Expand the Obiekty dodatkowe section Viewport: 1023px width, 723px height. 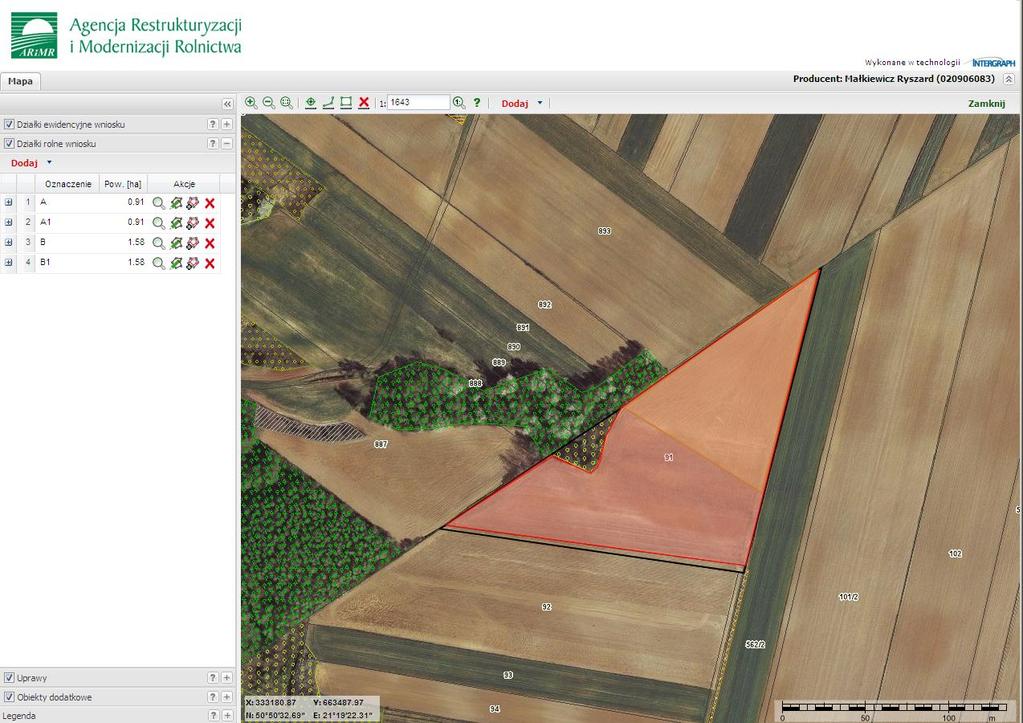226,697
